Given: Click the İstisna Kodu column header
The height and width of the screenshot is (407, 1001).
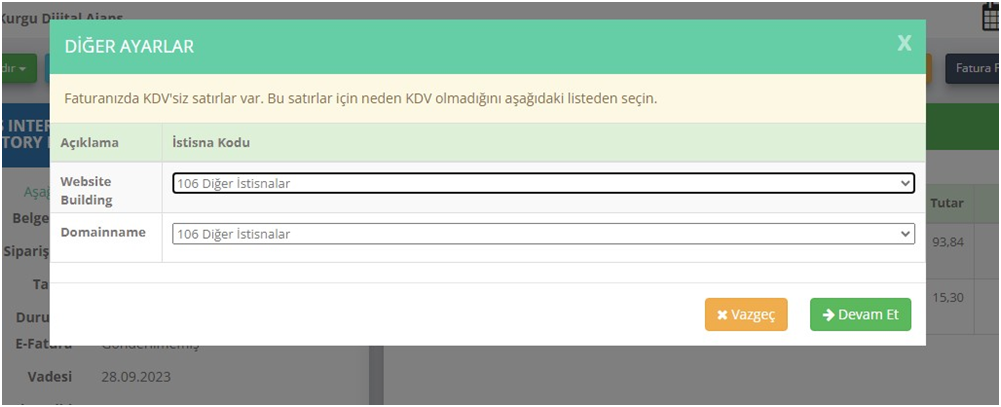Looking at the screenshot, I should coord(211,143).
